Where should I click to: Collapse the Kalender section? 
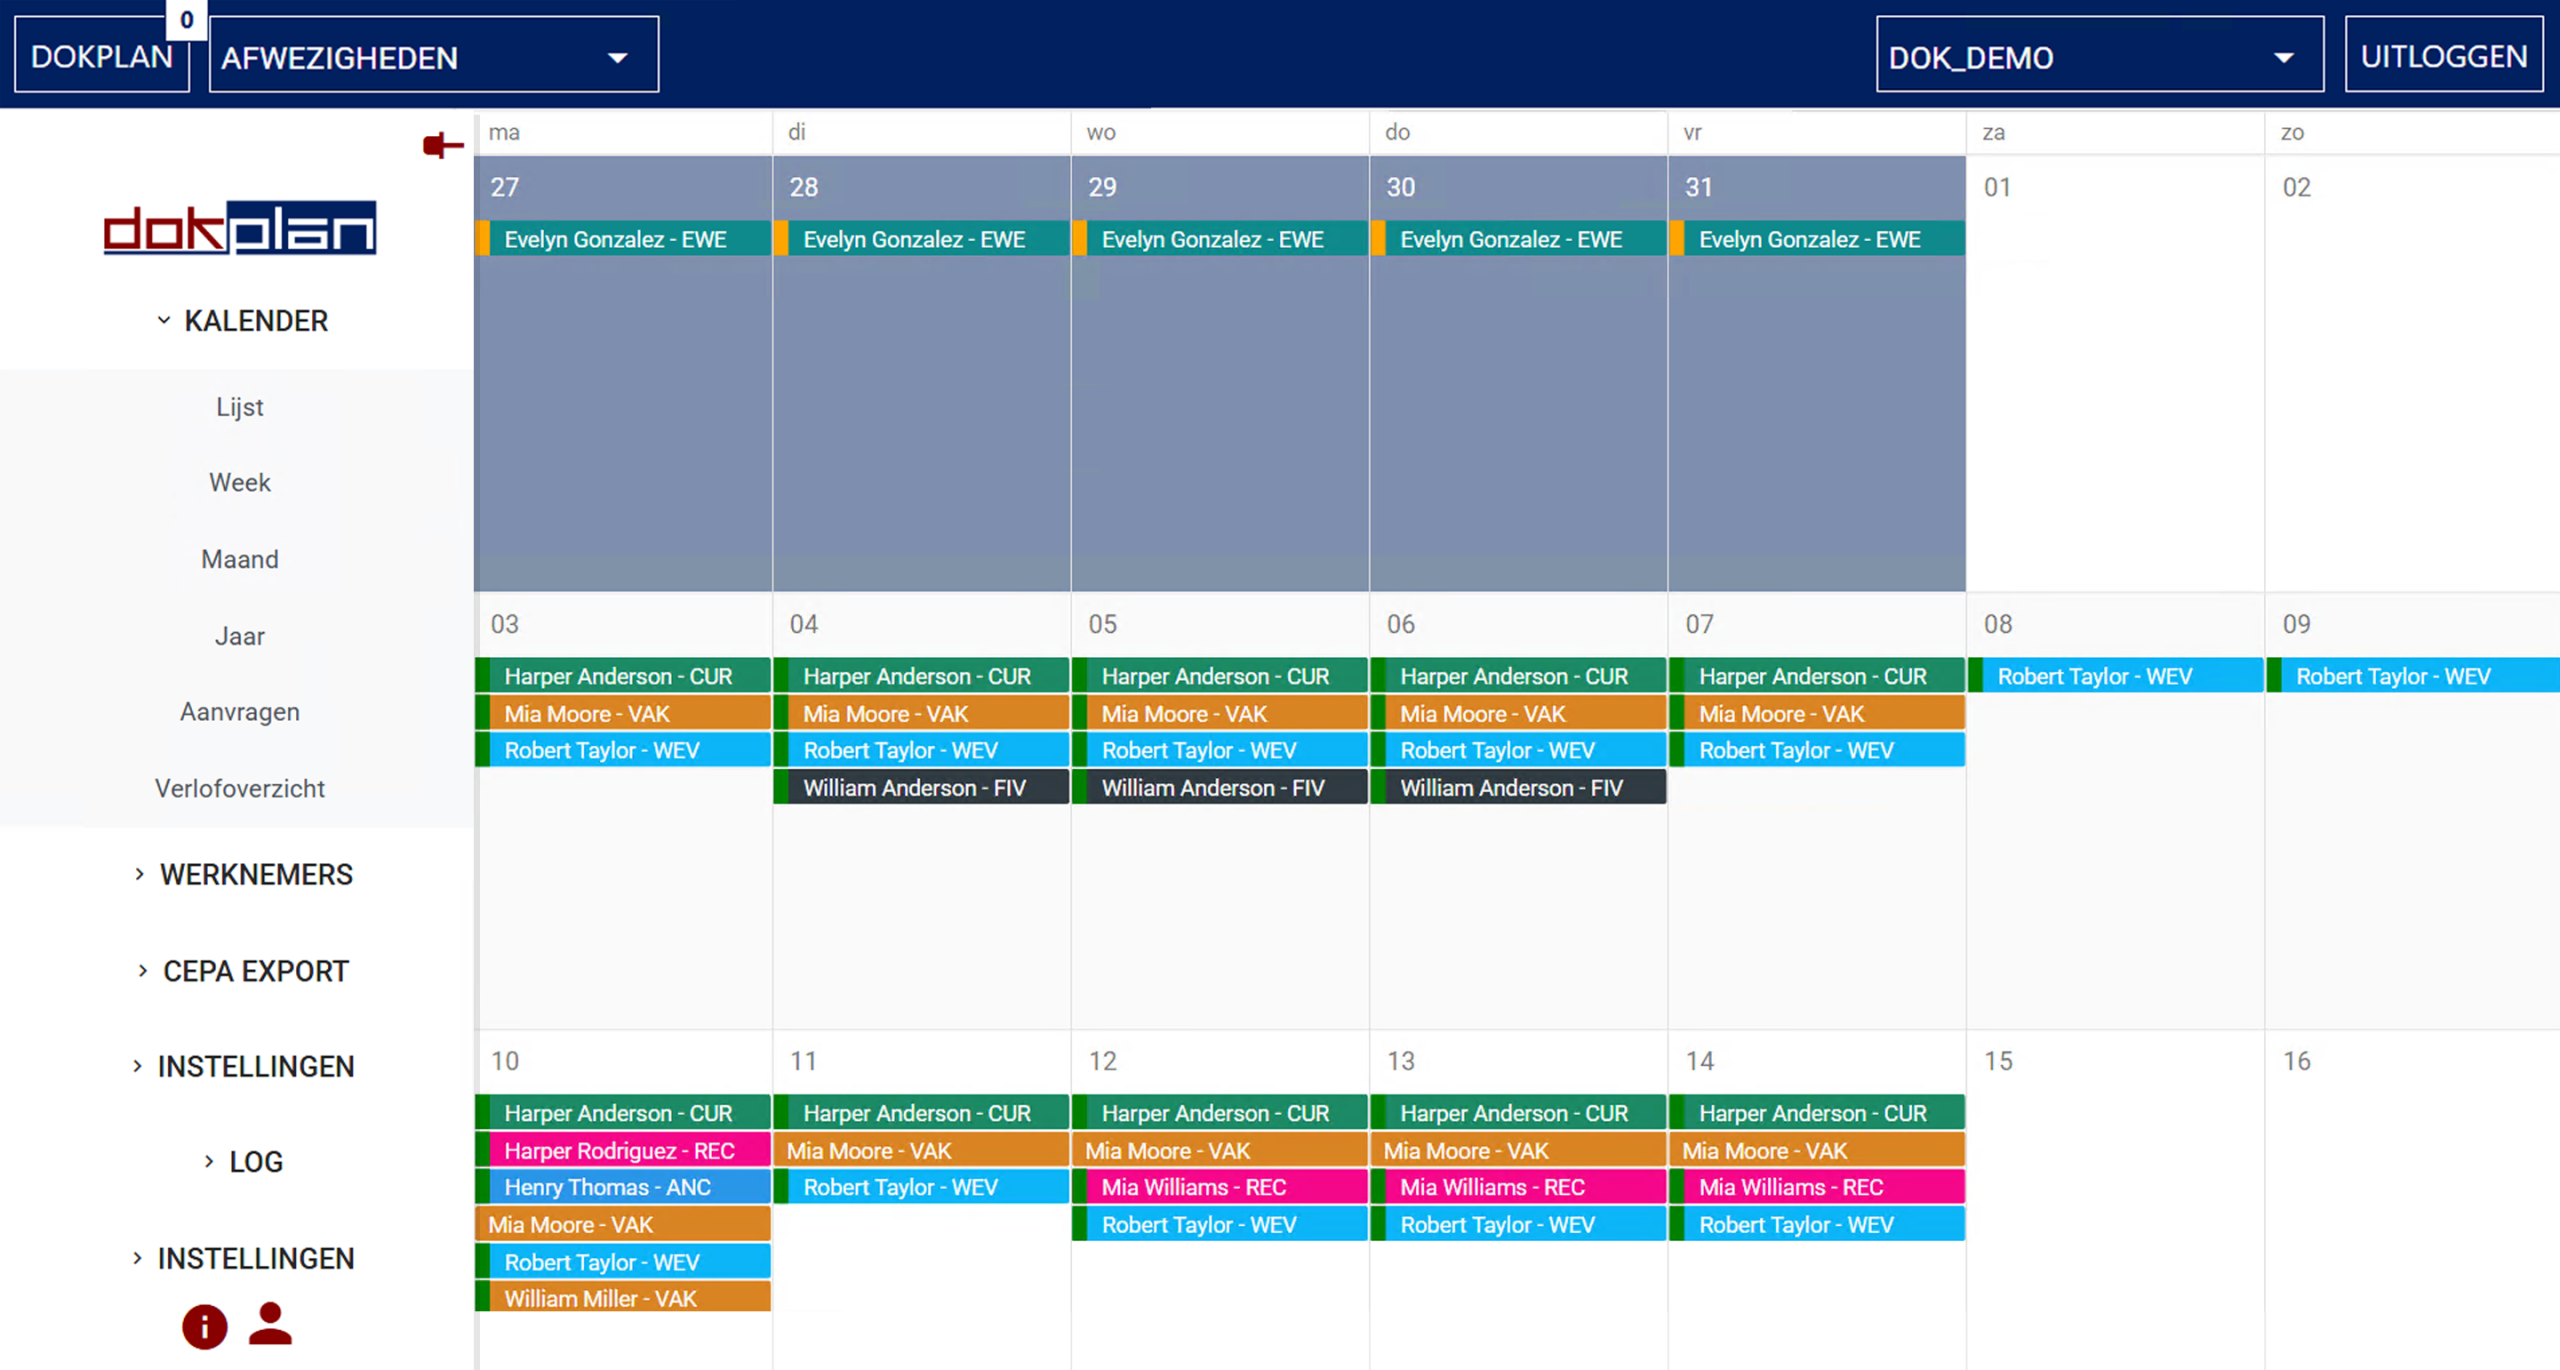pos(242,321)
